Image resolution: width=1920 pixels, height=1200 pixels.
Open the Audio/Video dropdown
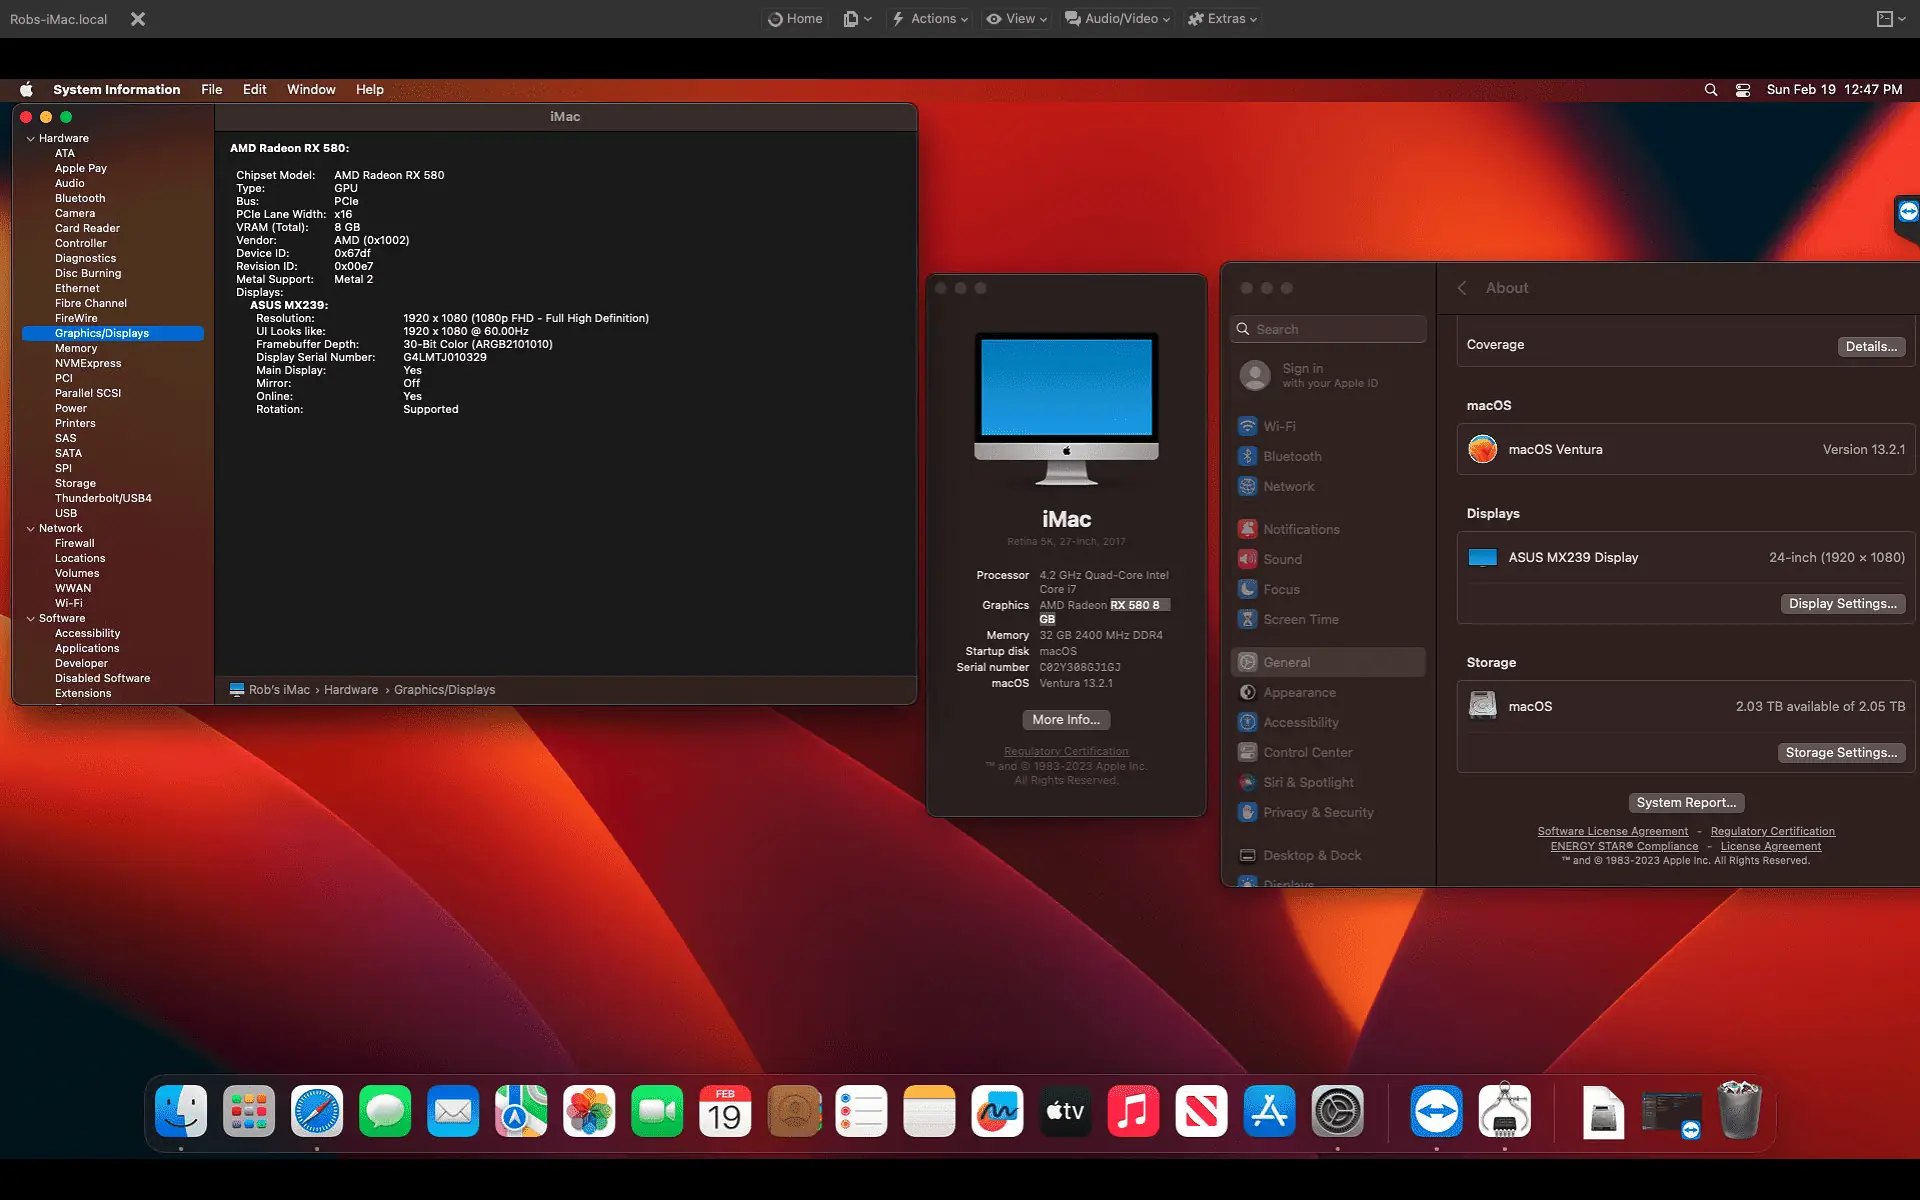point(1117,19)
